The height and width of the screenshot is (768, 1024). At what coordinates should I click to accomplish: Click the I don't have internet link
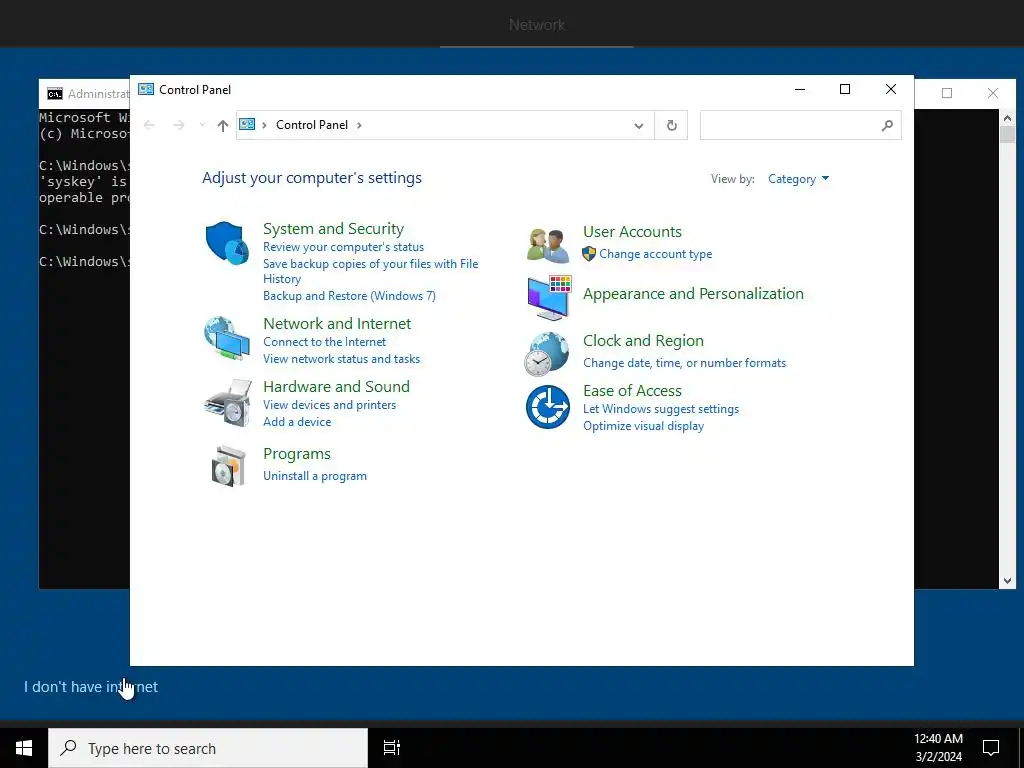click(91, 686)
